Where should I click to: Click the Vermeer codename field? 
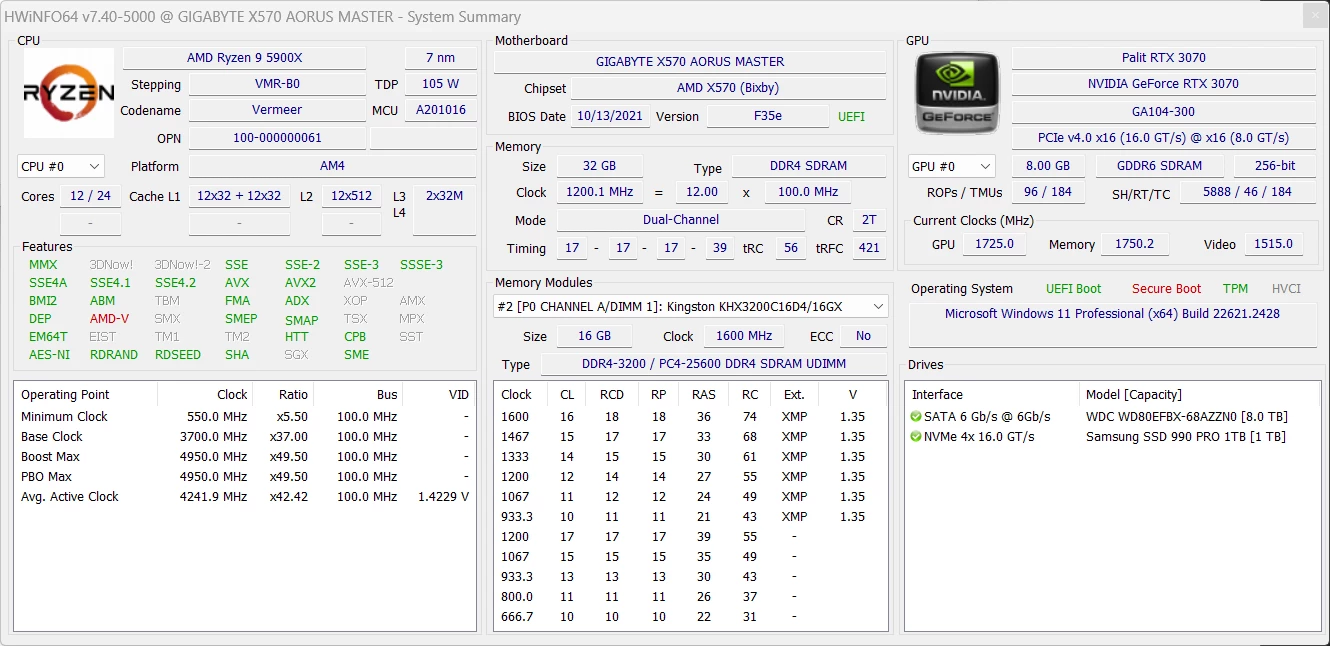click(277, 110)
